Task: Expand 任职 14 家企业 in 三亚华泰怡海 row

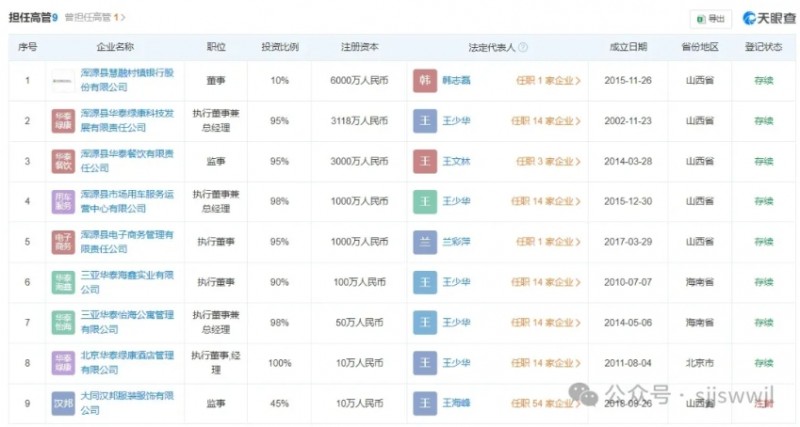Action: (545, 322)
